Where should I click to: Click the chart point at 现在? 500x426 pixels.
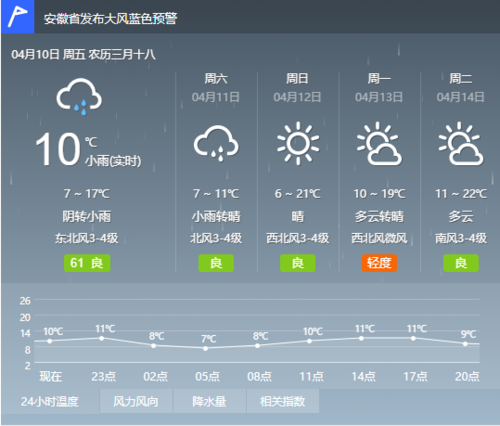50,341
